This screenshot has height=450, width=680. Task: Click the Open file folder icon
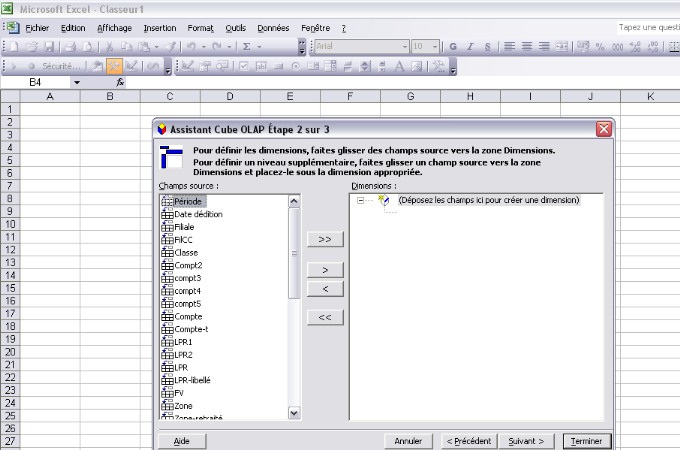32,46
